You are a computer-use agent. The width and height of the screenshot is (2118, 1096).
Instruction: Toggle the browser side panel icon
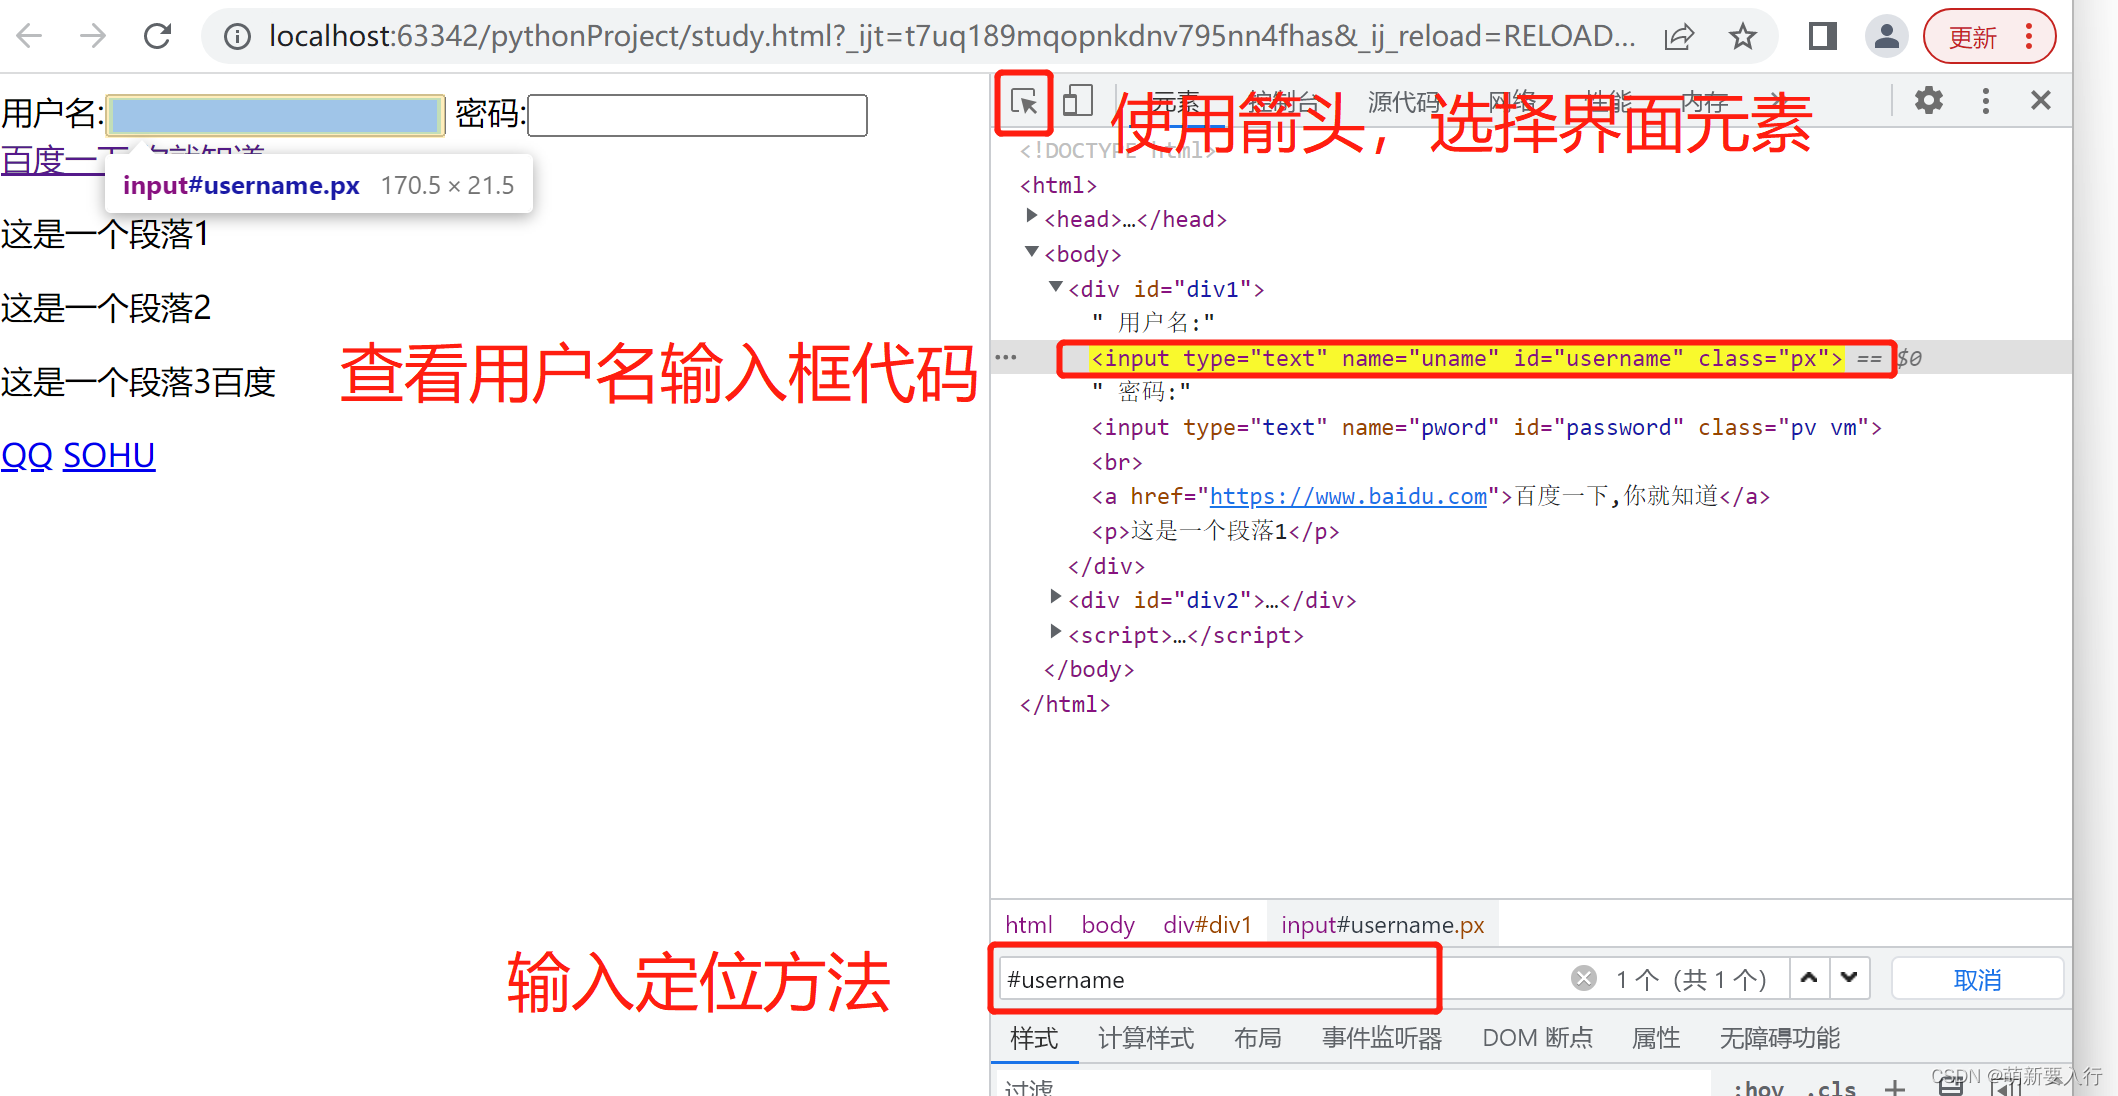point(1822,37)
